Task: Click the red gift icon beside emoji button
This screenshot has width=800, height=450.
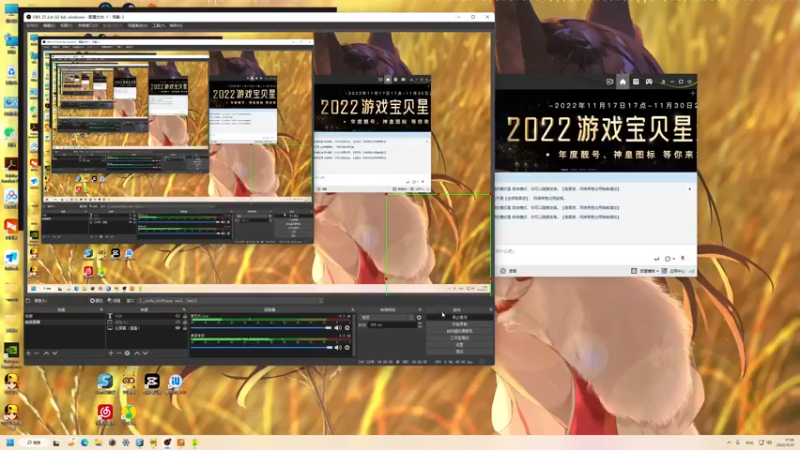Action: coord(683,259)
